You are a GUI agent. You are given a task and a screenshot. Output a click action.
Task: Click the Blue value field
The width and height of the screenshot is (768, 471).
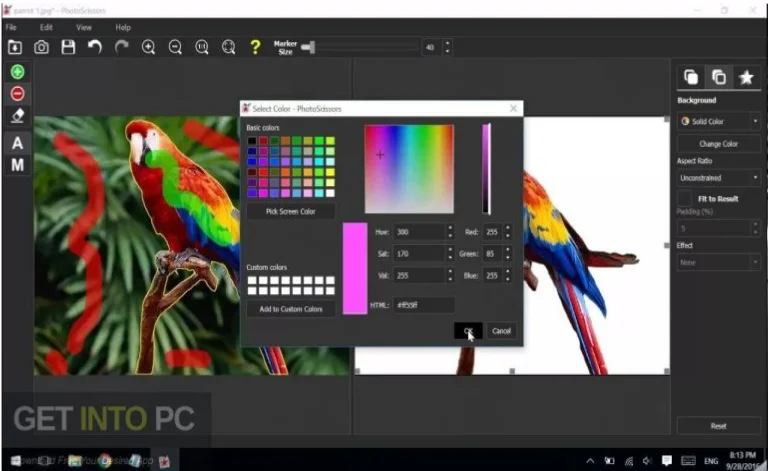(493, 276)
